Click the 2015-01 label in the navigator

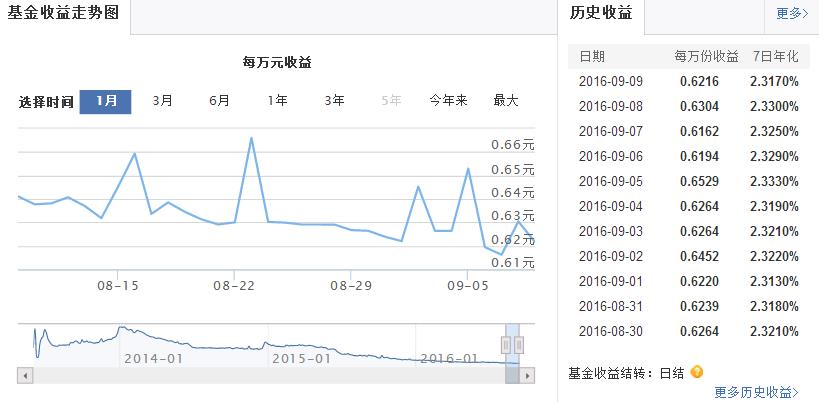pyautogui.click(x=301, y=359)
